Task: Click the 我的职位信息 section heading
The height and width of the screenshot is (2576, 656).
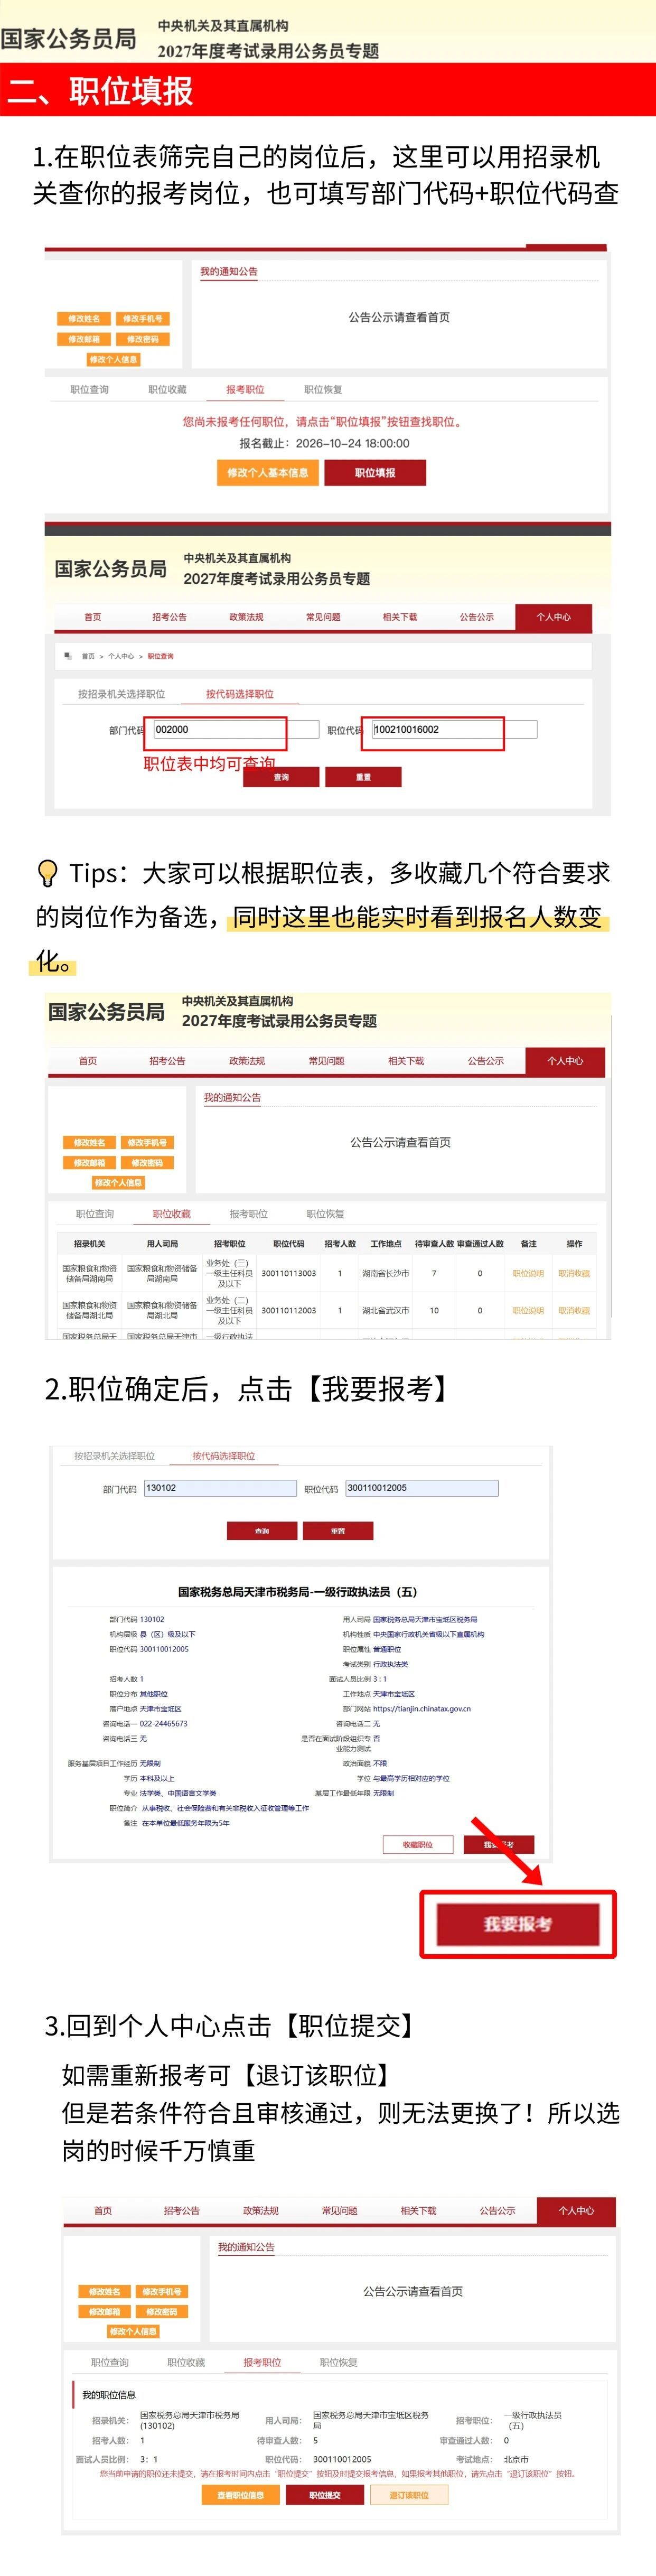Action: click(109, 2395)
